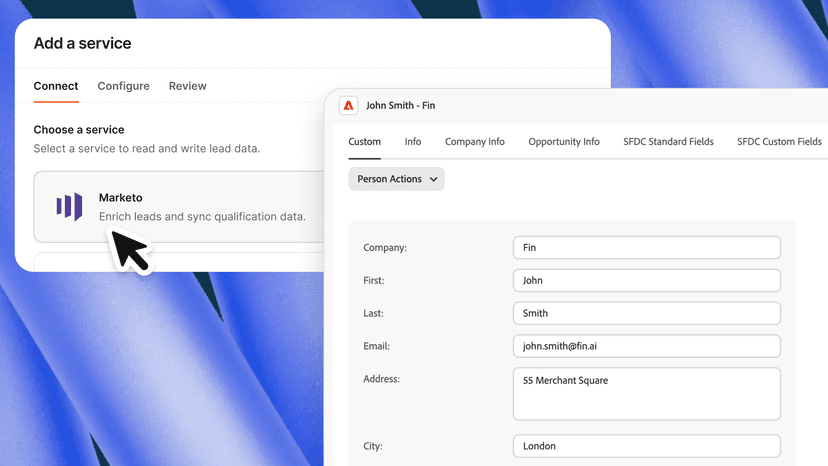Open the Company Info tab
Screen dimensions: 828x466
point(475,142)
